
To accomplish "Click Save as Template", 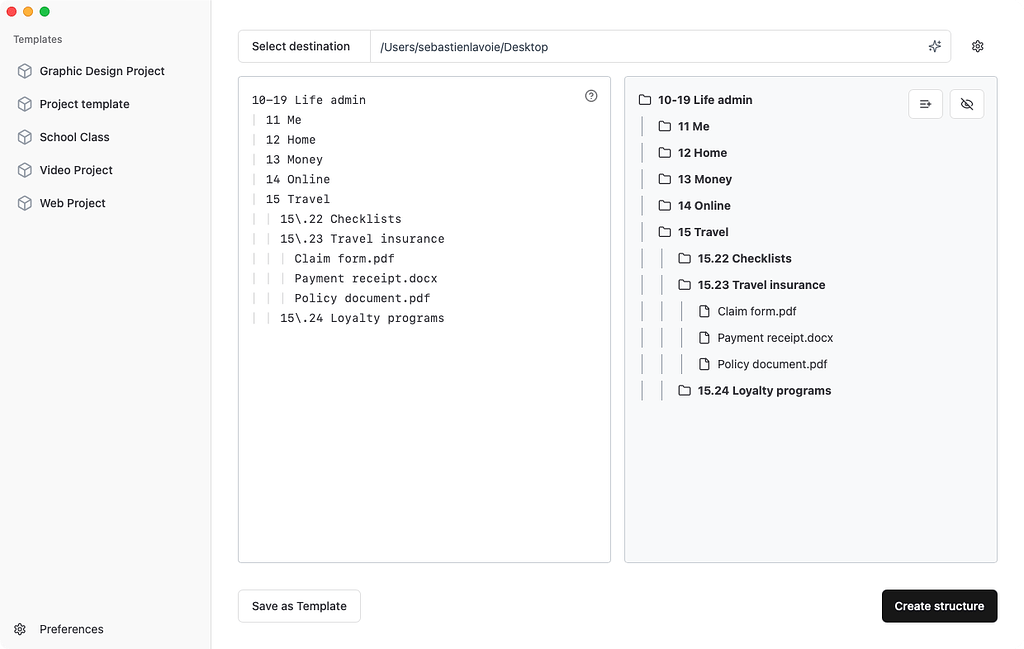I will (298, 606).
